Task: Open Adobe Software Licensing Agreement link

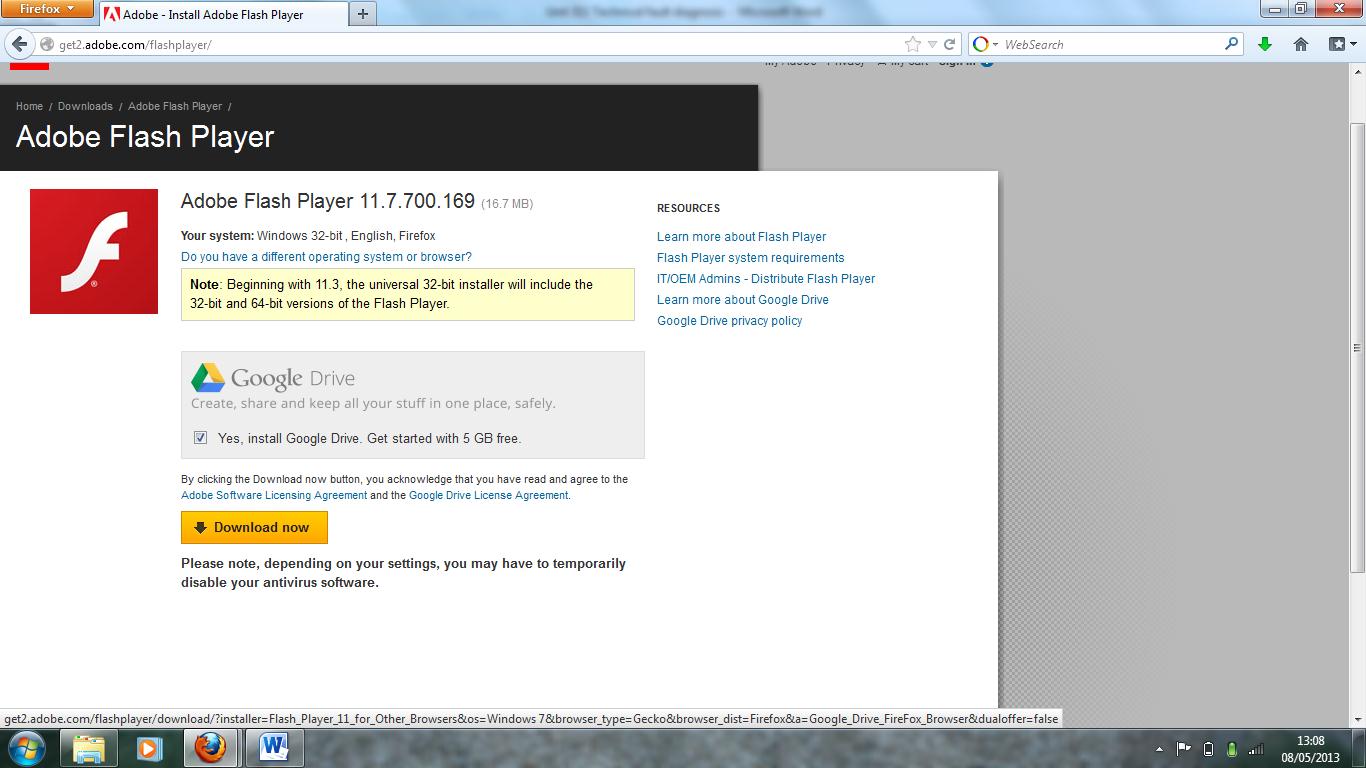Action: (x=274, y=495)
